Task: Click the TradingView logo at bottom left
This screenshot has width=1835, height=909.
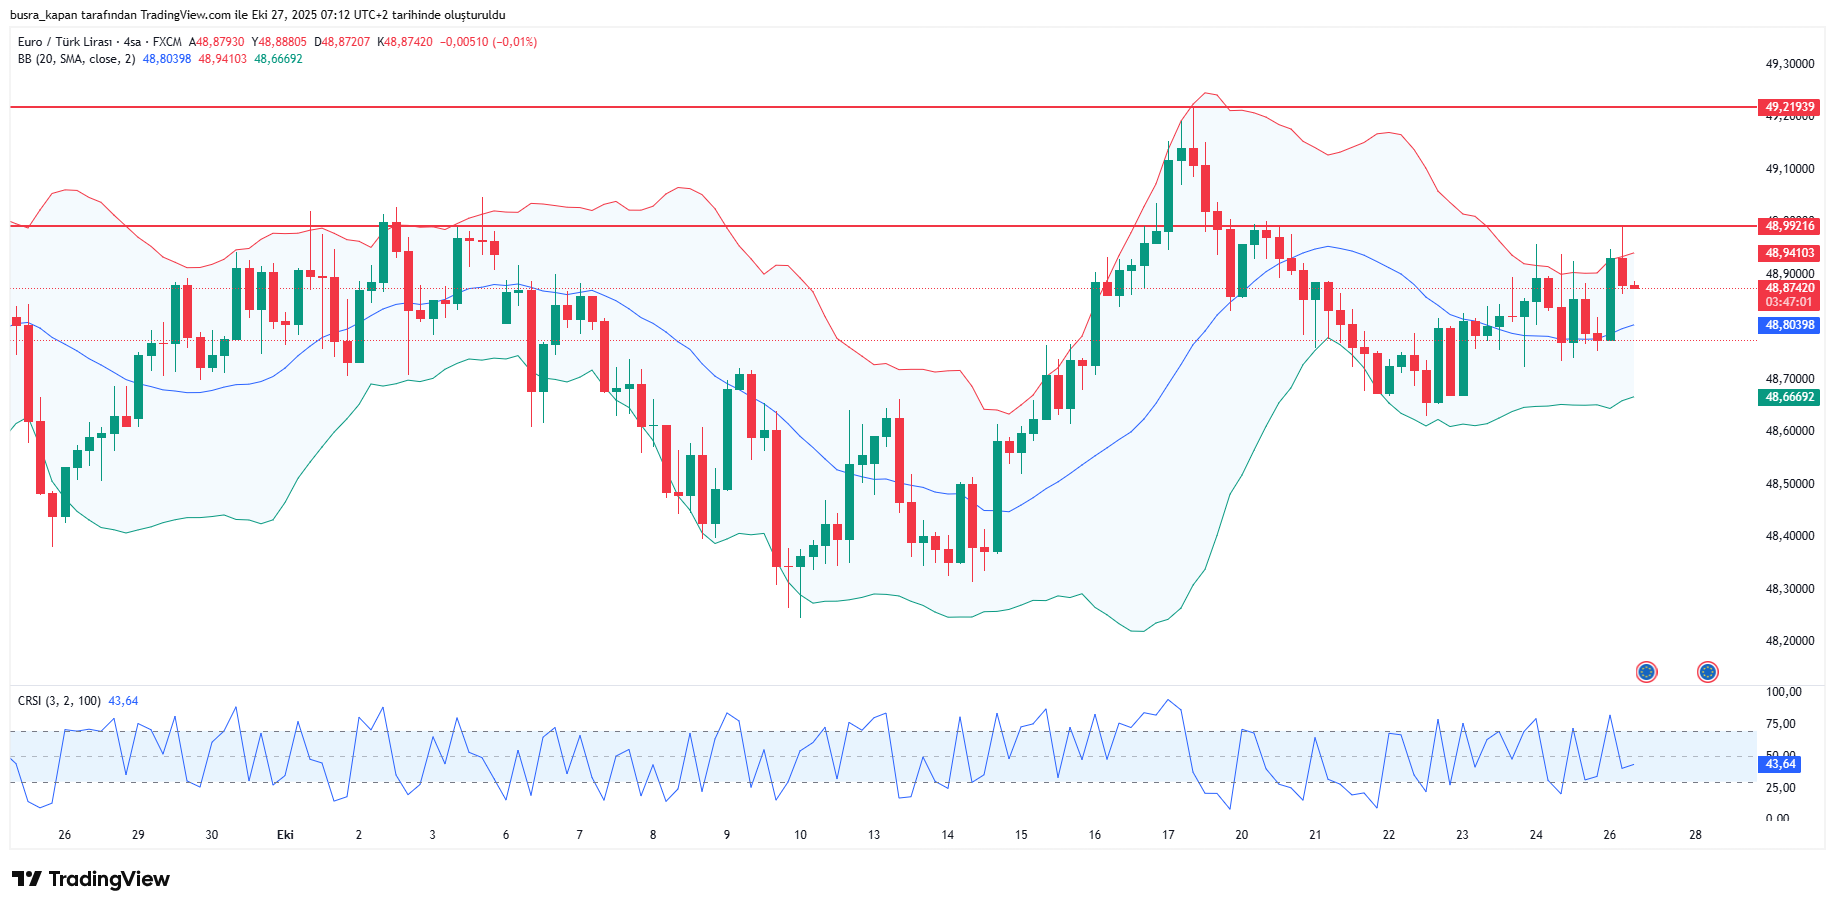Action: [x=91, y=879]
